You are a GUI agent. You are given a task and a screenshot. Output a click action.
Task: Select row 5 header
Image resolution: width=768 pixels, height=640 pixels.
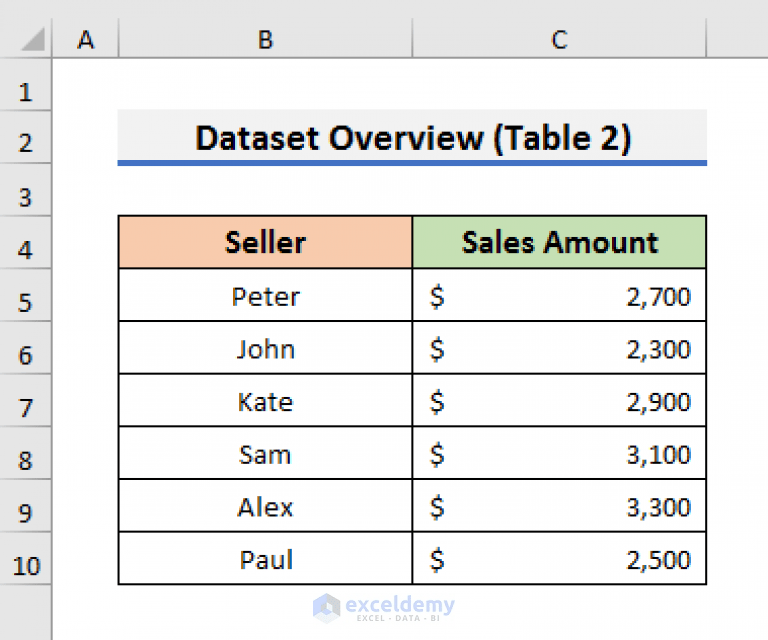(25, 295)
